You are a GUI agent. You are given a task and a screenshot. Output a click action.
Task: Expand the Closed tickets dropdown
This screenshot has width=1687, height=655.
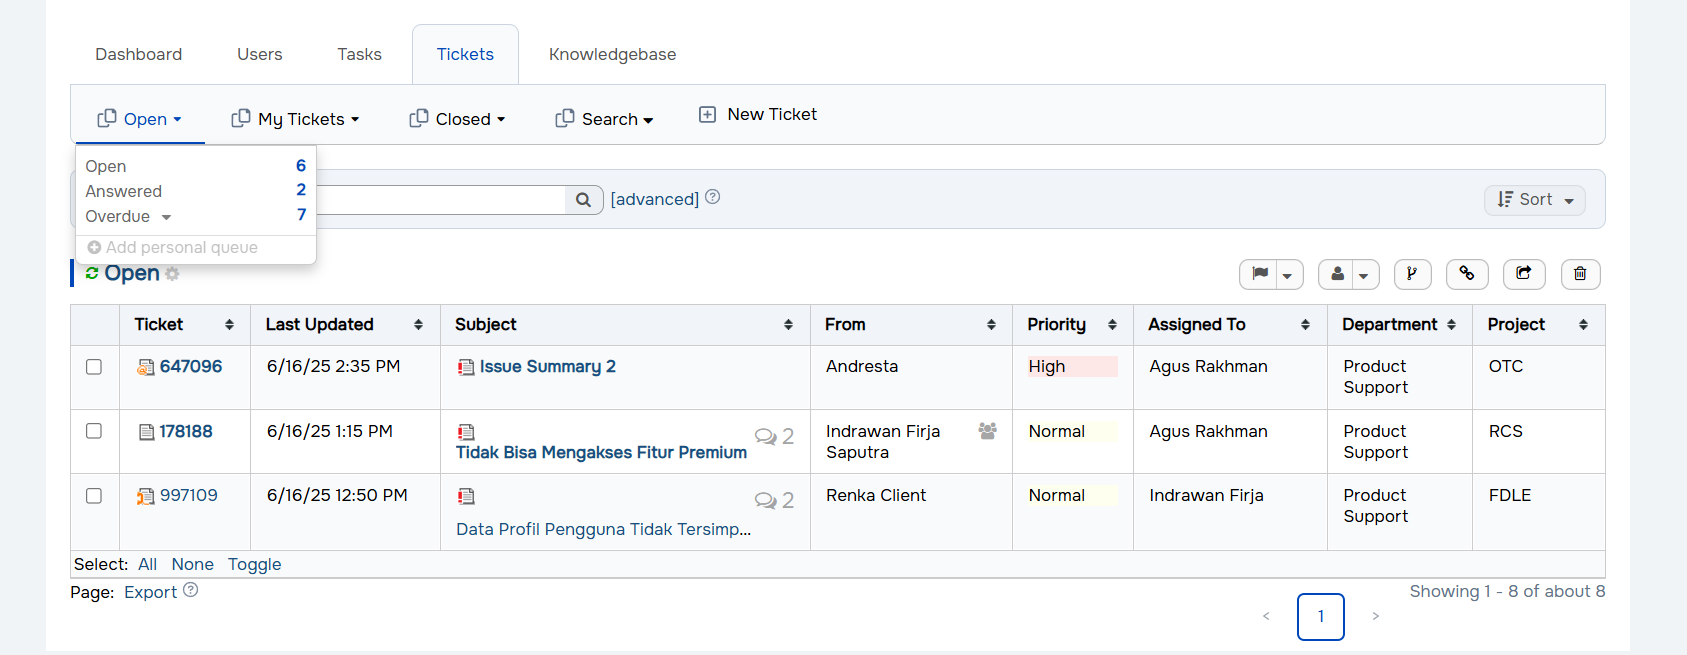click(457, 119)
